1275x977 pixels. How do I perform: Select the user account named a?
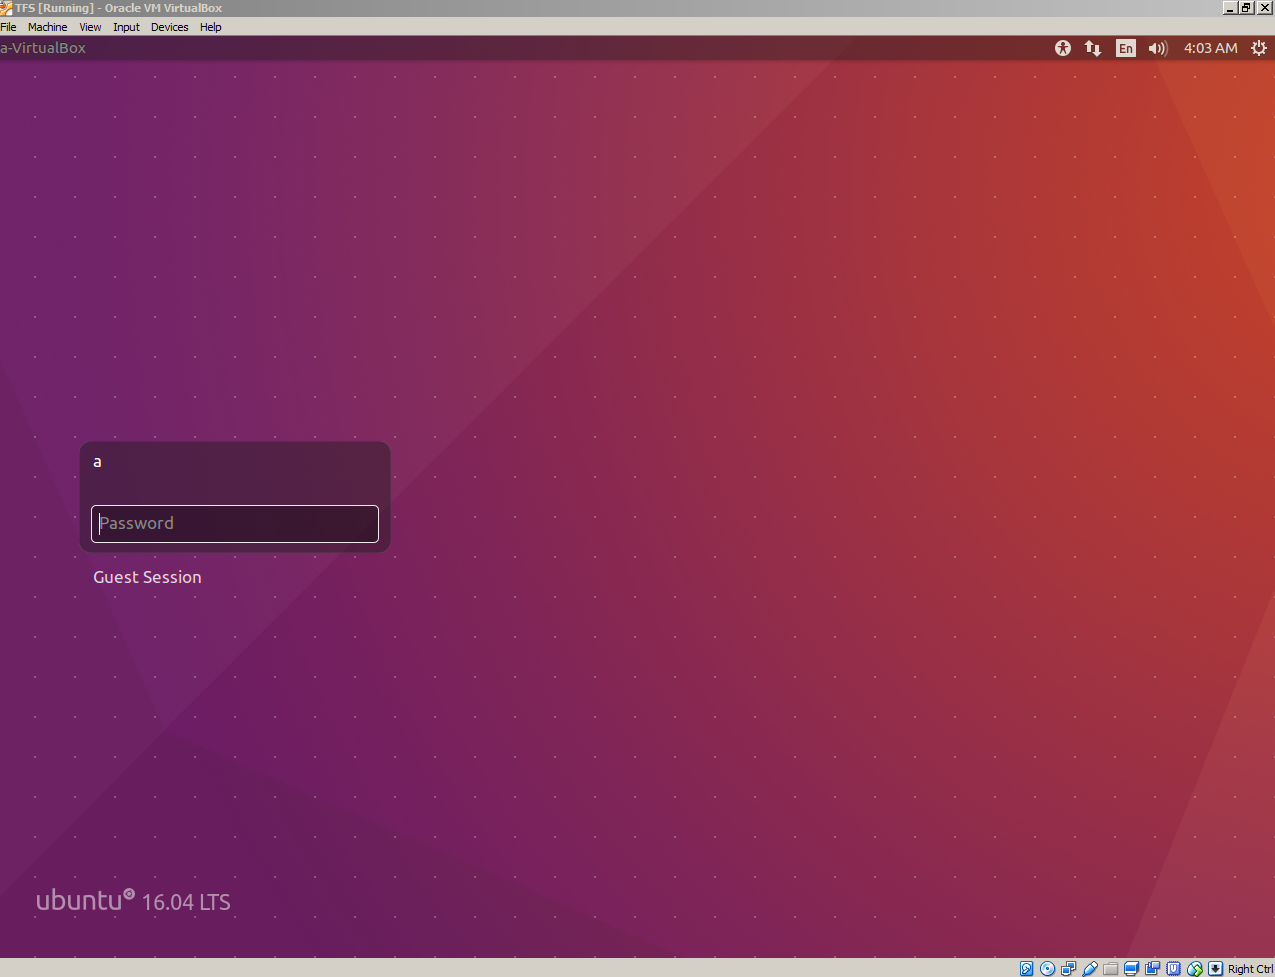click(x=97, y=462)
